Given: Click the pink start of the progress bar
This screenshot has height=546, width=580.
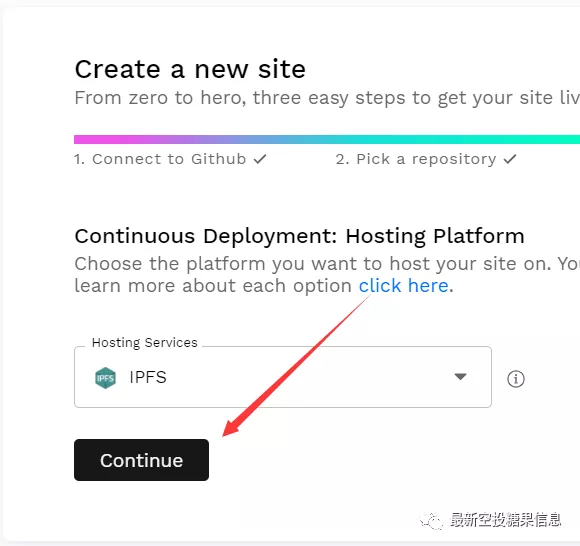Looking at the screenshot, I should [x=96, y=139].
